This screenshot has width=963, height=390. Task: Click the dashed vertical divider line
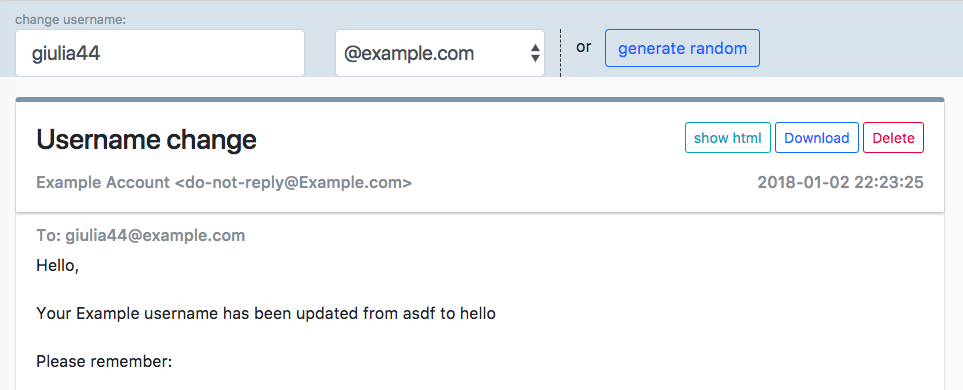pyautogui.click(x=560, y=53)
